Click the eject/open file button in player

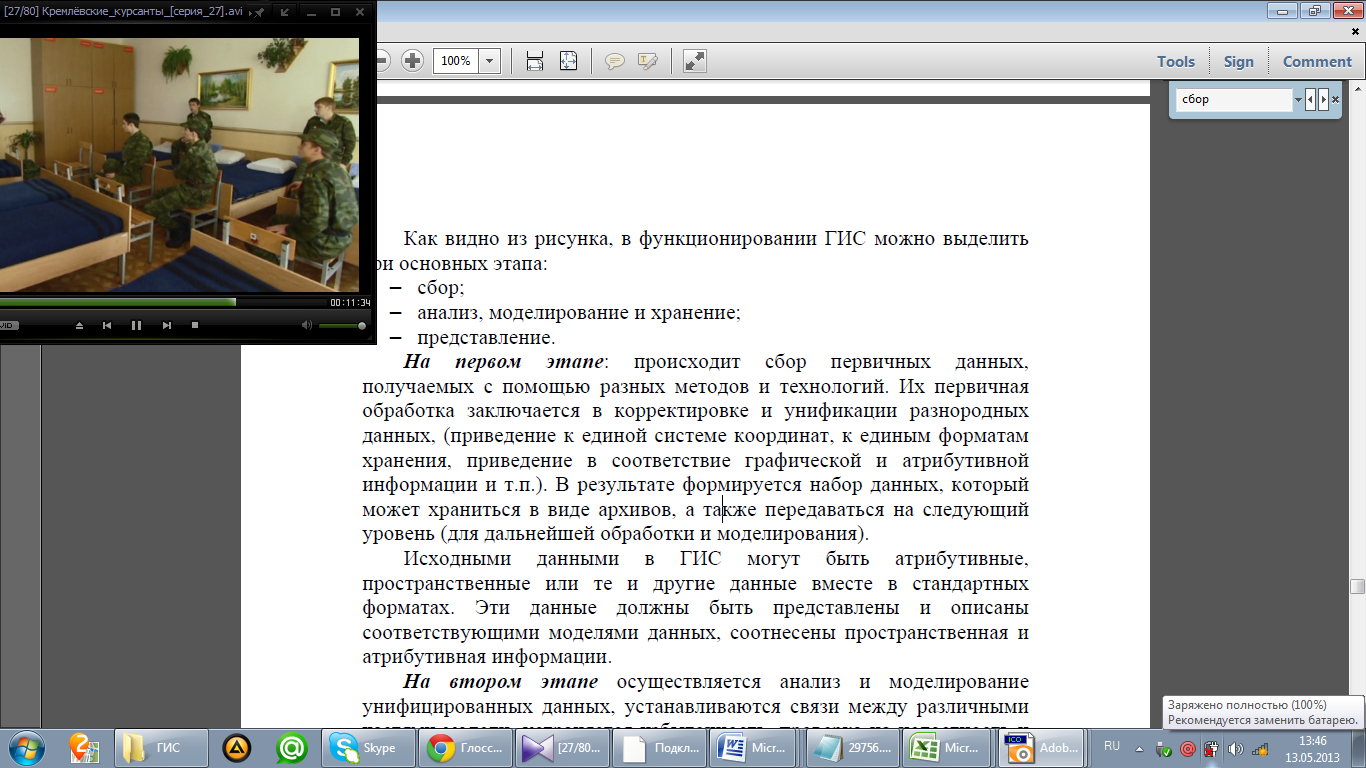(79, 325)
